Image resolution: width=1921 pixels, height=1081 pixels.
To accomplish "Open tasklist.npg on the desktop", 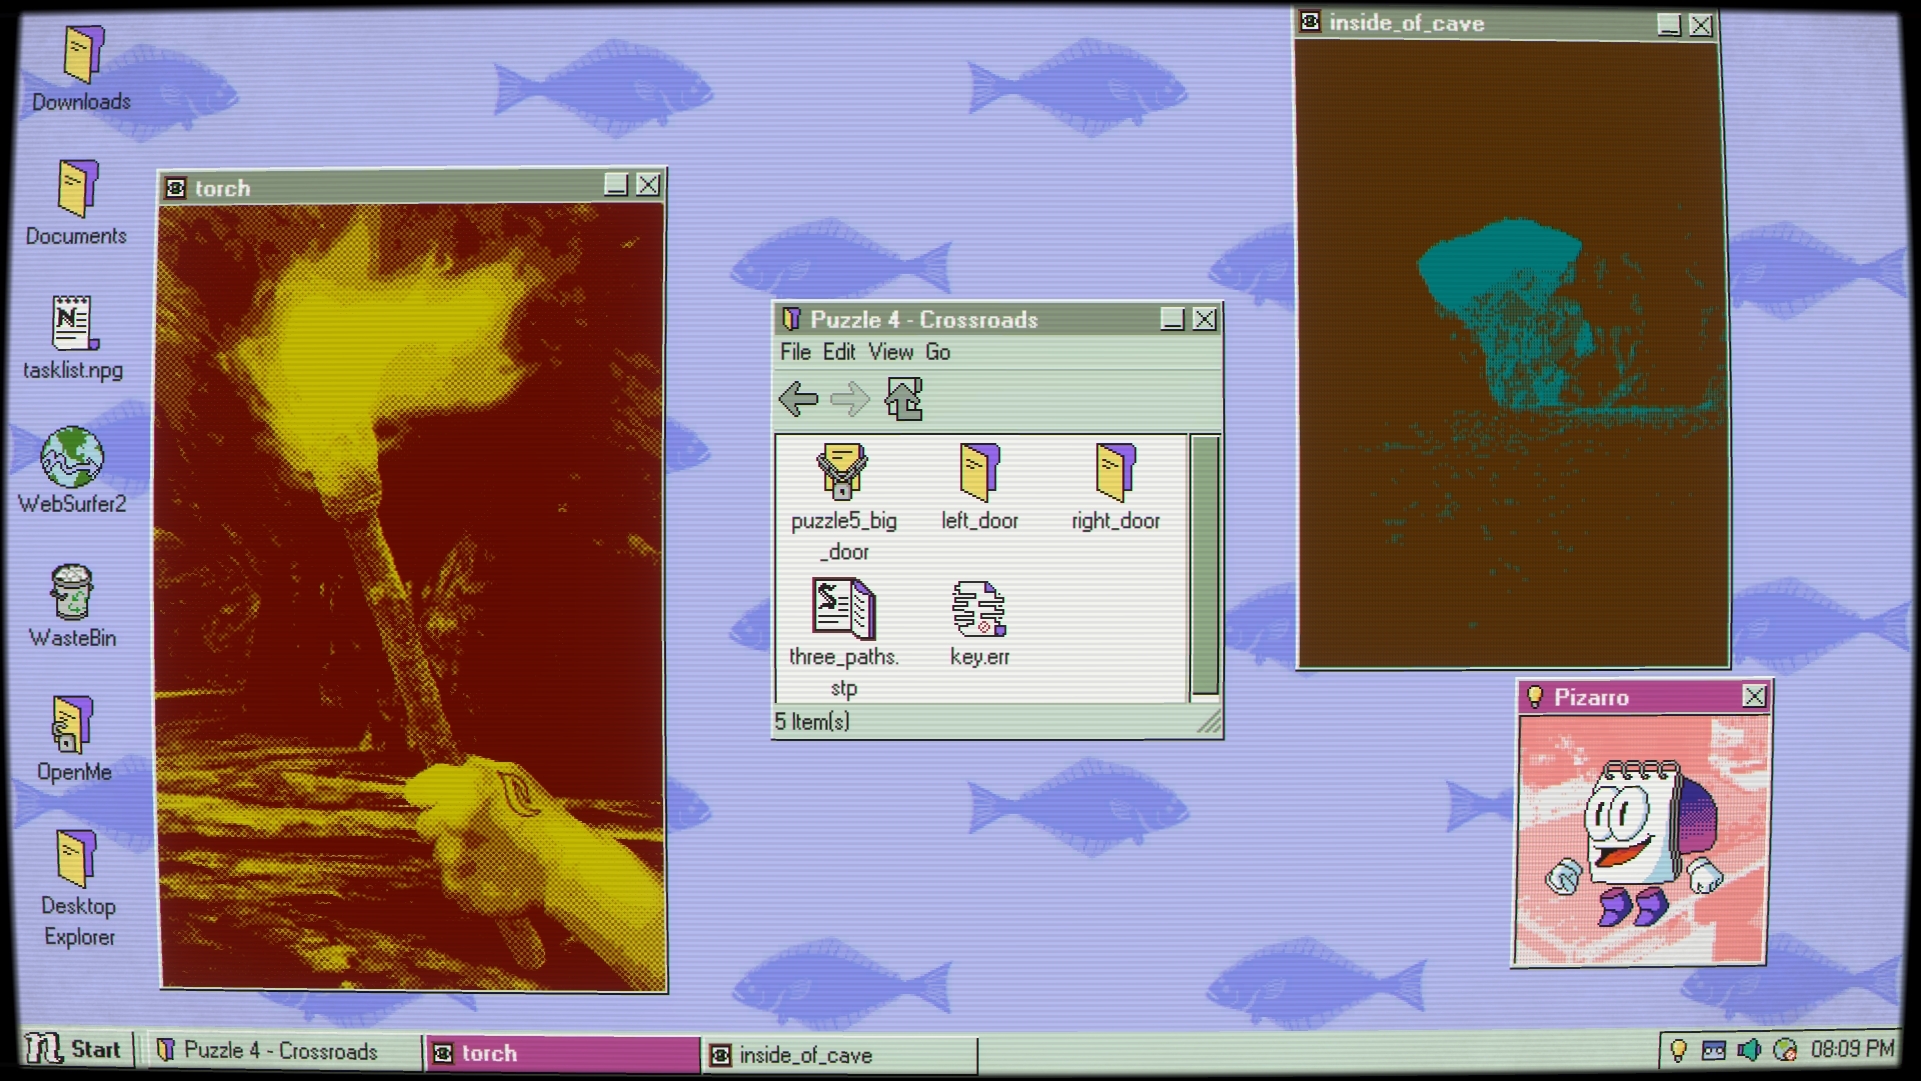I will pos(72,325).
